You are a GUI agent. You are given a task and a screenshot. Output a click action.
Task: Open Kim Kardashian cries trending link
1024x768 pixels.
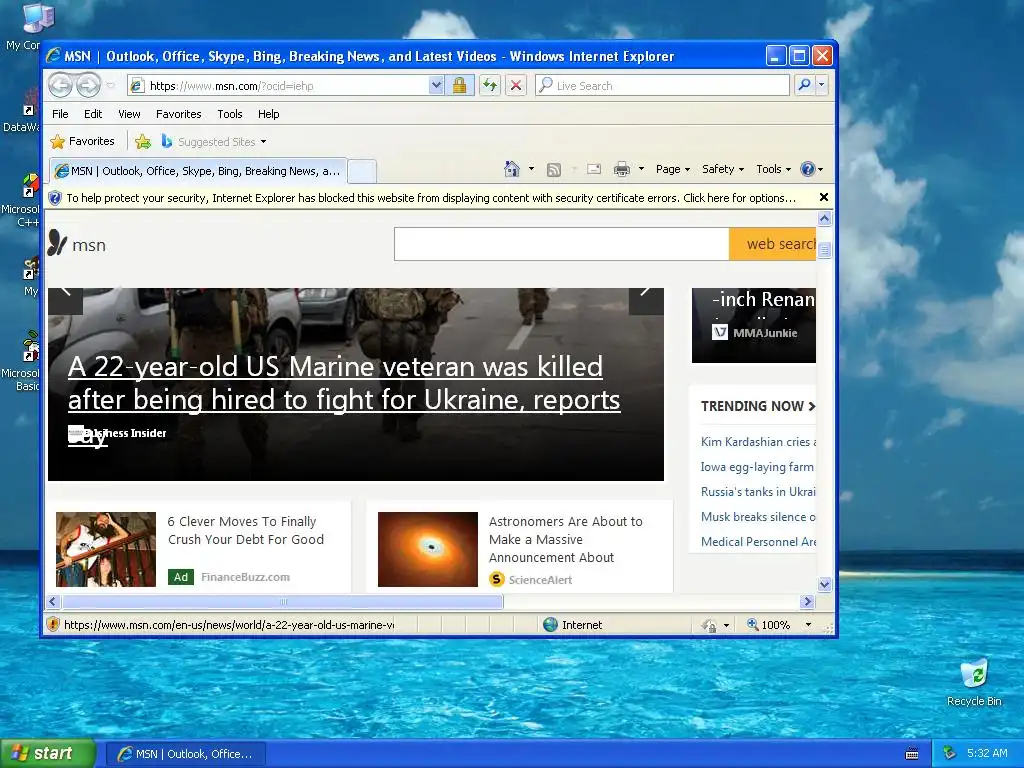tap(758, 441)
